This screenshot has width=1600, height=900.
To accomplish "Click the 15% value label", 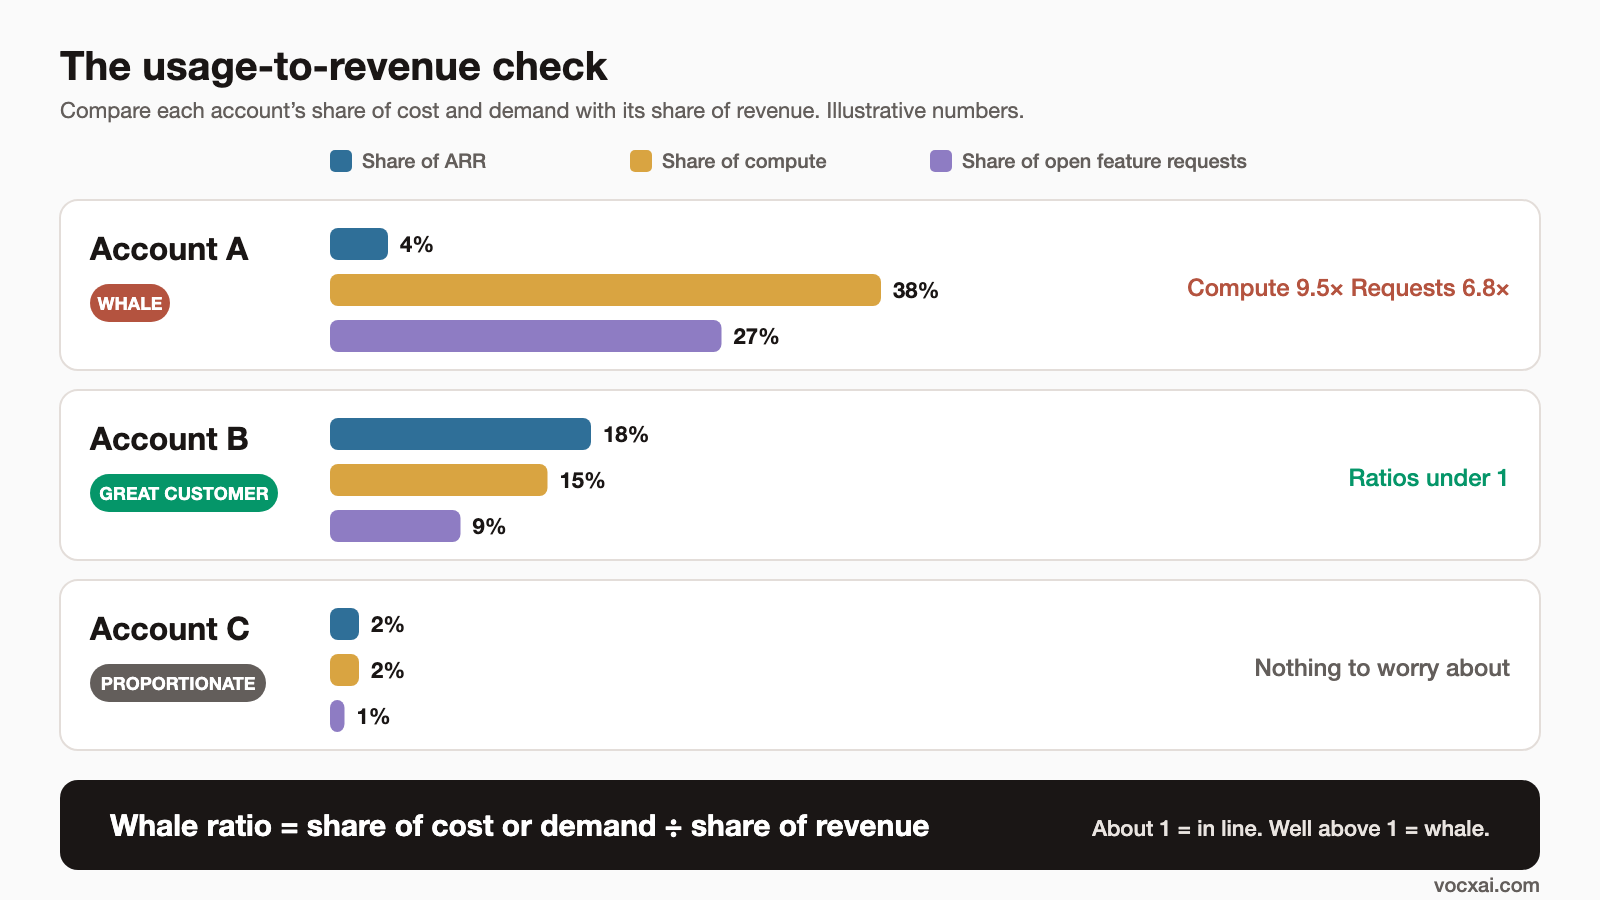I will pos(582,481).
